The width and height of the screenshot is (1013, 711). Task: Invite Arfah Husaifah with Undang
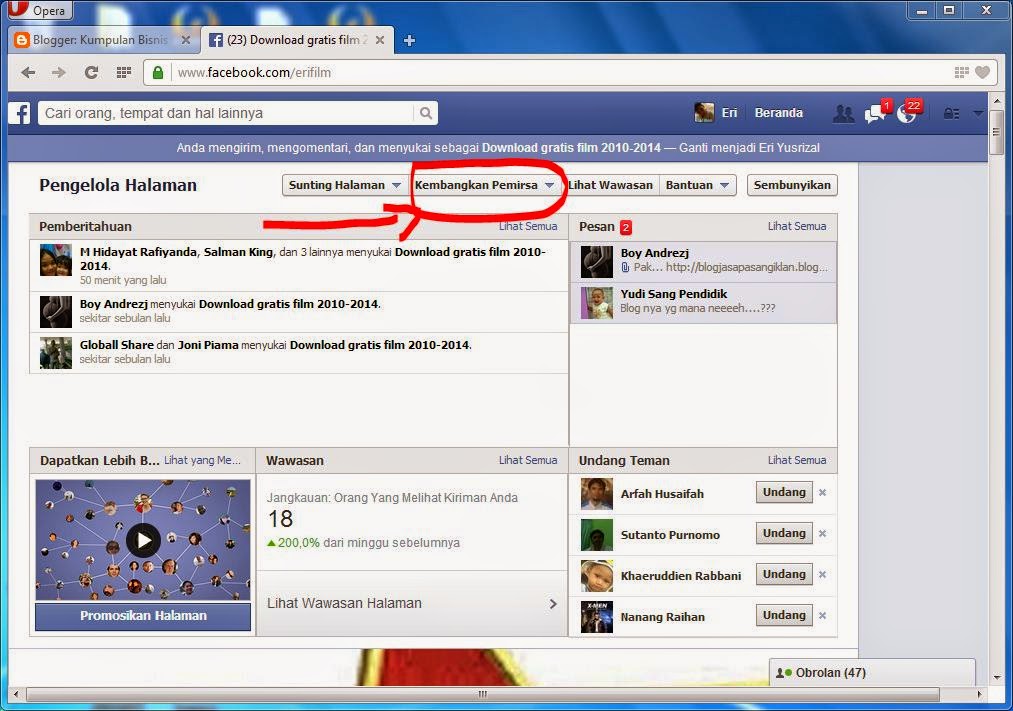tap(784, 492)
